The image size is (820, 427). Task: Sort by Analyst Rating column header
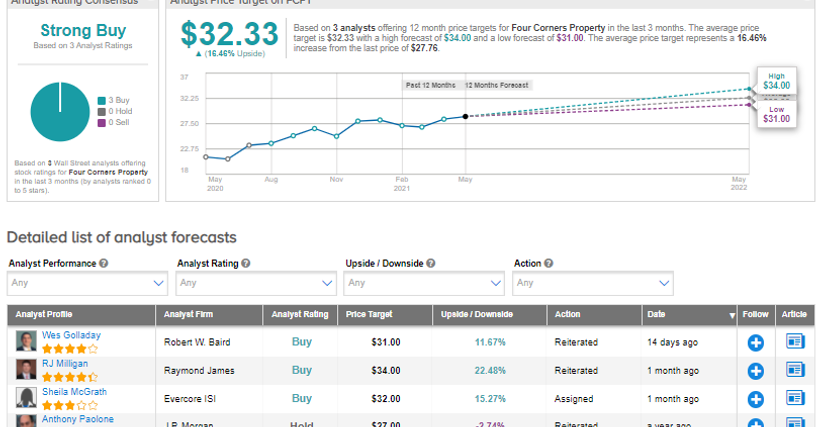click(300, 314)
